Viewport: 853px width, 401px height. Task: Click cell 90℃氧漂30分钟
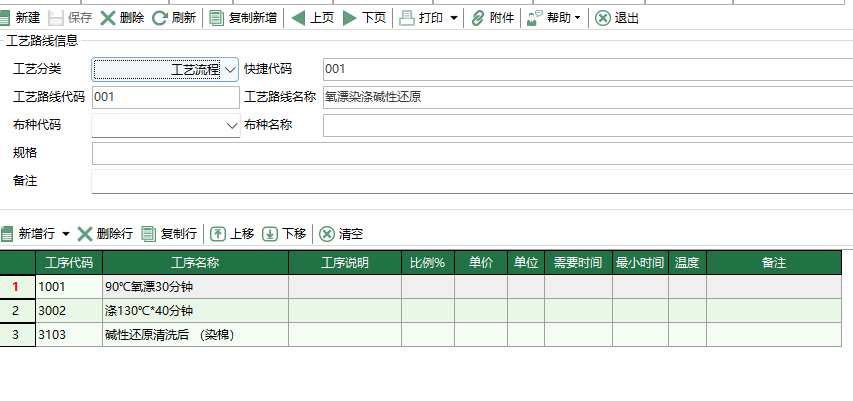click(x=195, y=287)
